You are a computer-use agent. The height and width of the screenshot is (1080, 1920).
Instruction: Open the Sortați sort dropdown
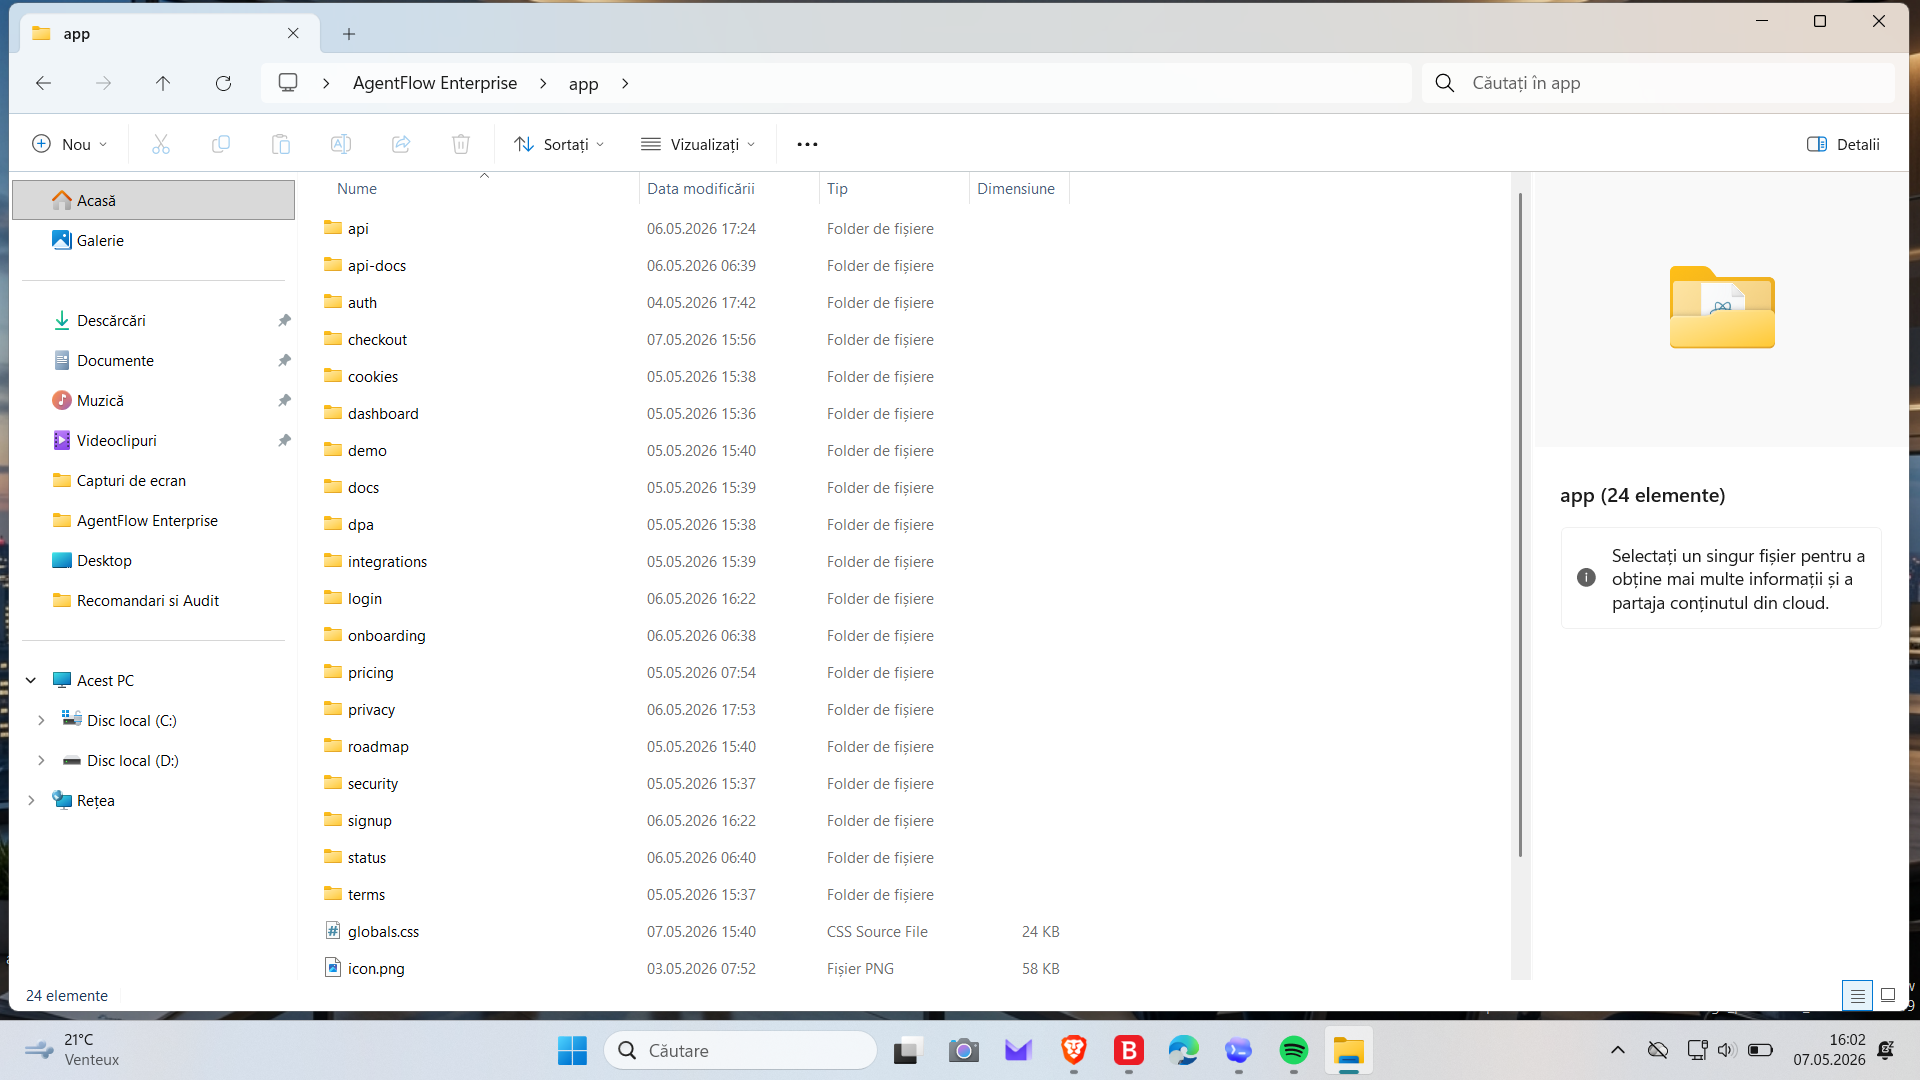(559, 144)
